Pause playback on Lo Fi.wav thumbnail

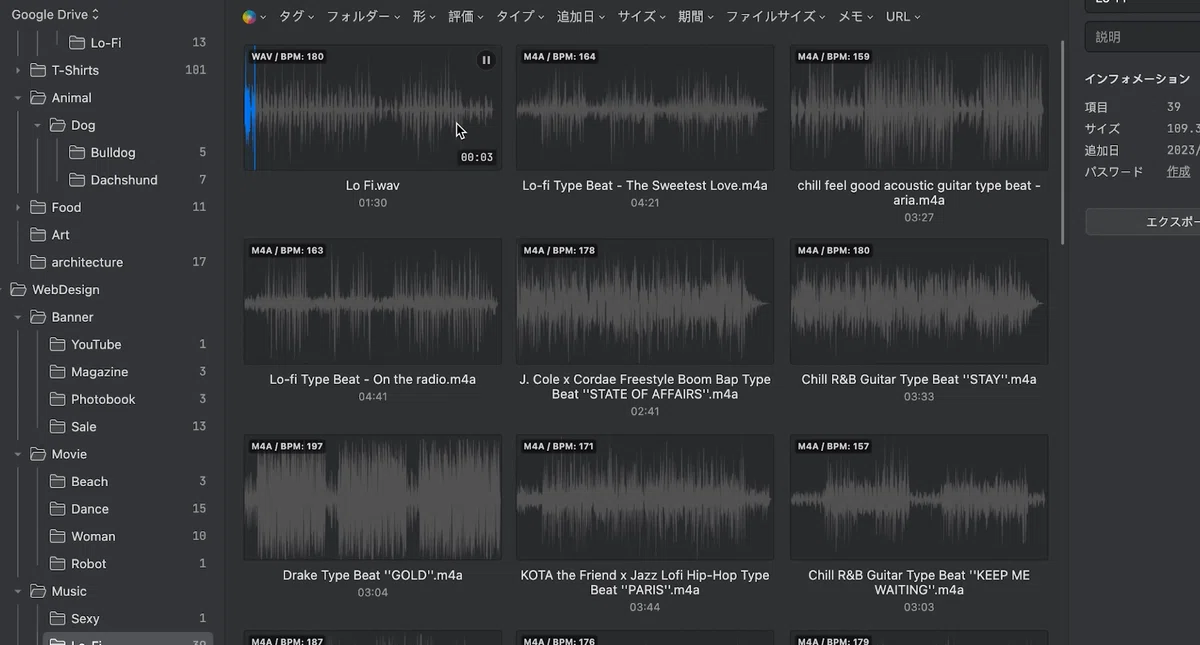(486, 60)
